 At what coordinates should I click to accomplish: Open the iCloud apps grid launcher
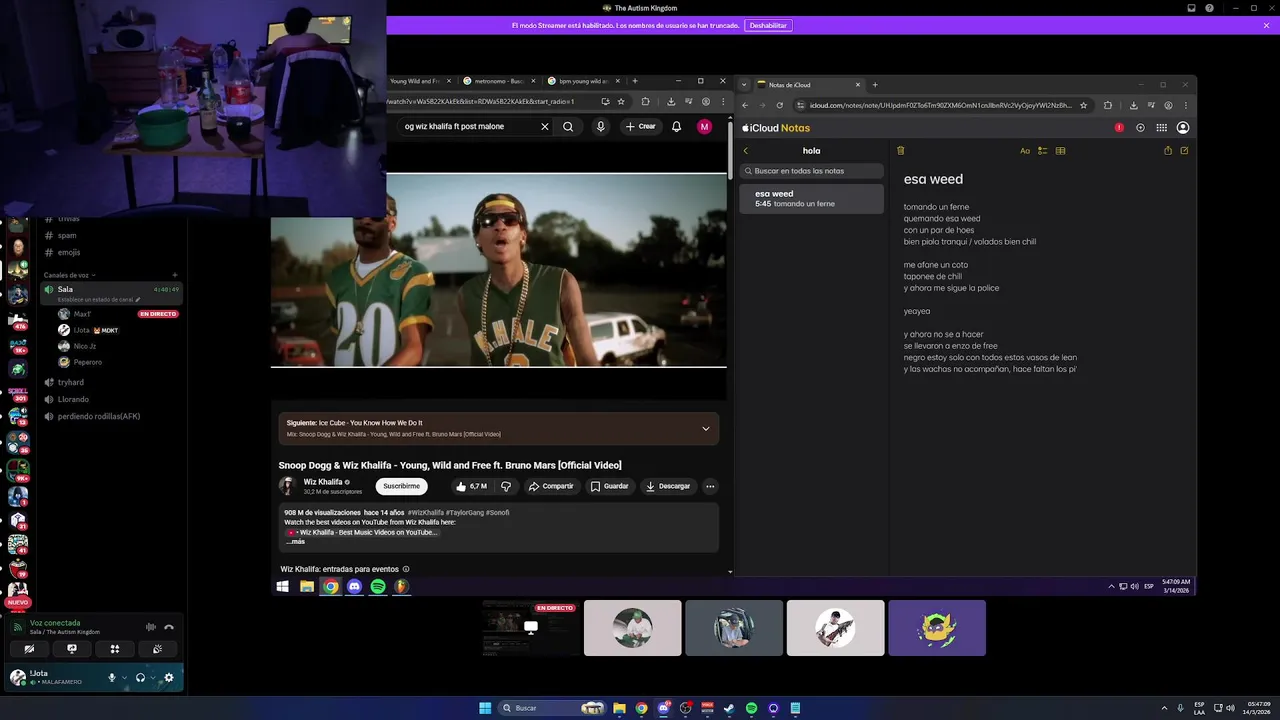pyautogui.click(x=1161, y=128)
